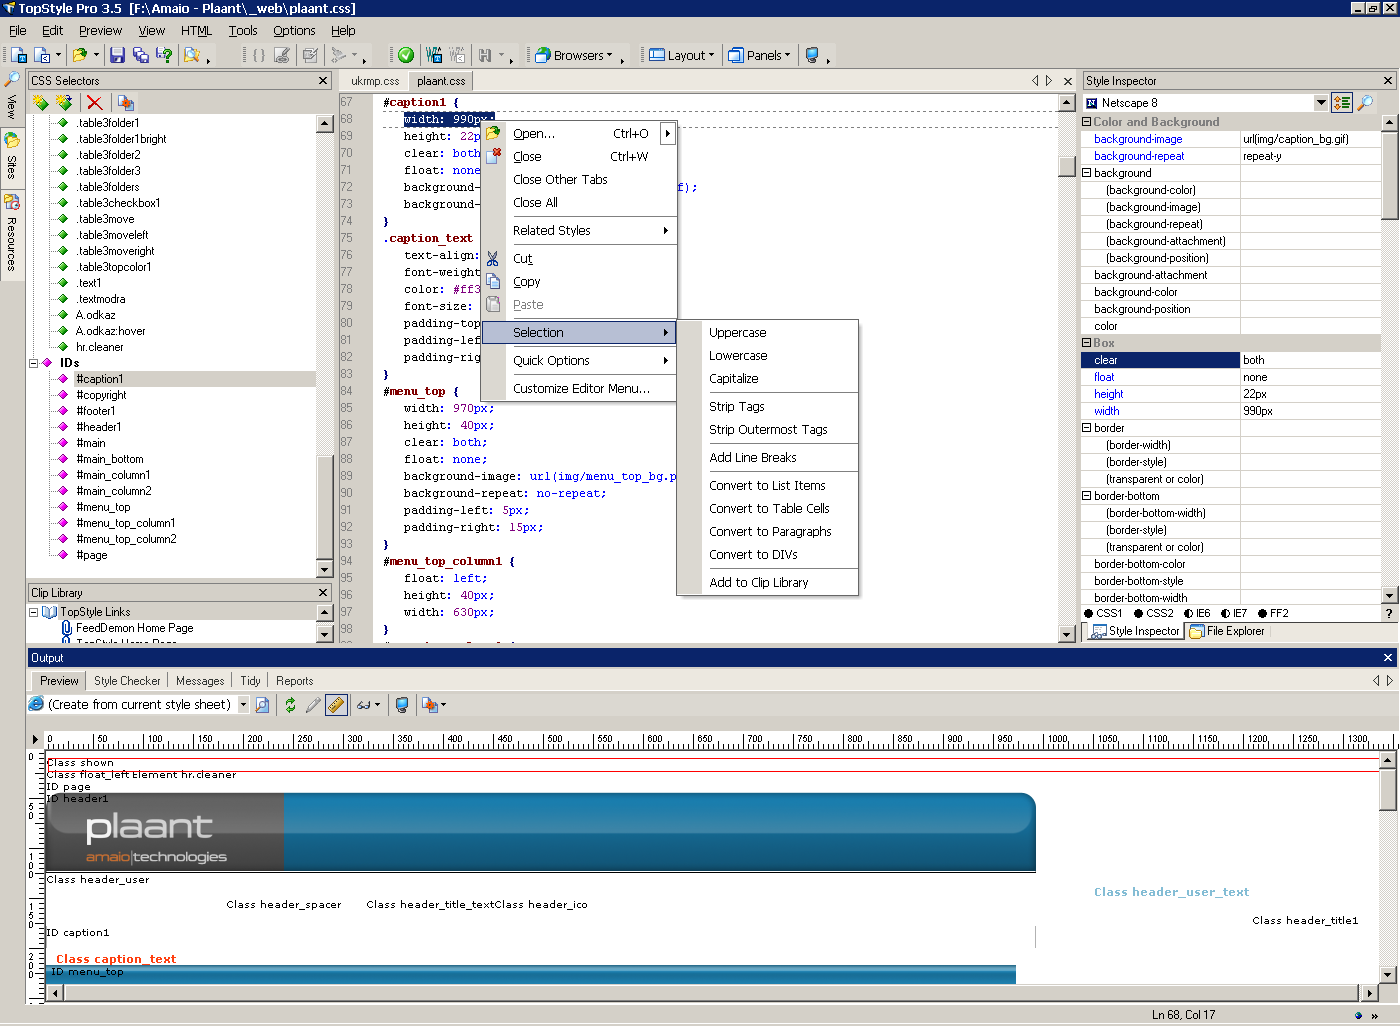Image resolution: width=1400 pixels, height=1026 pixels.
Task: Click the New file toolbar icon
Action: coord(19,55)
